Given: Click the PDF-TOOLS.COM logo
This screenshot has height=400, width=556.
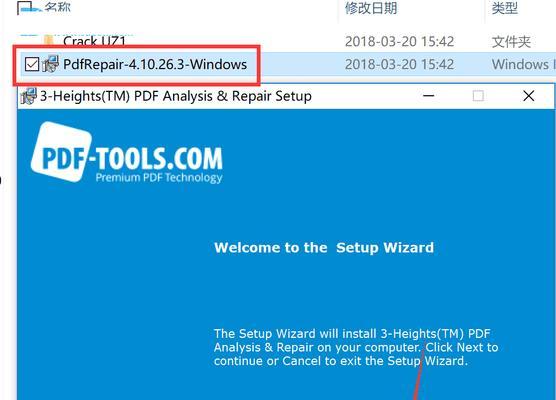Looking at the screenshot, I should point(127,152).
